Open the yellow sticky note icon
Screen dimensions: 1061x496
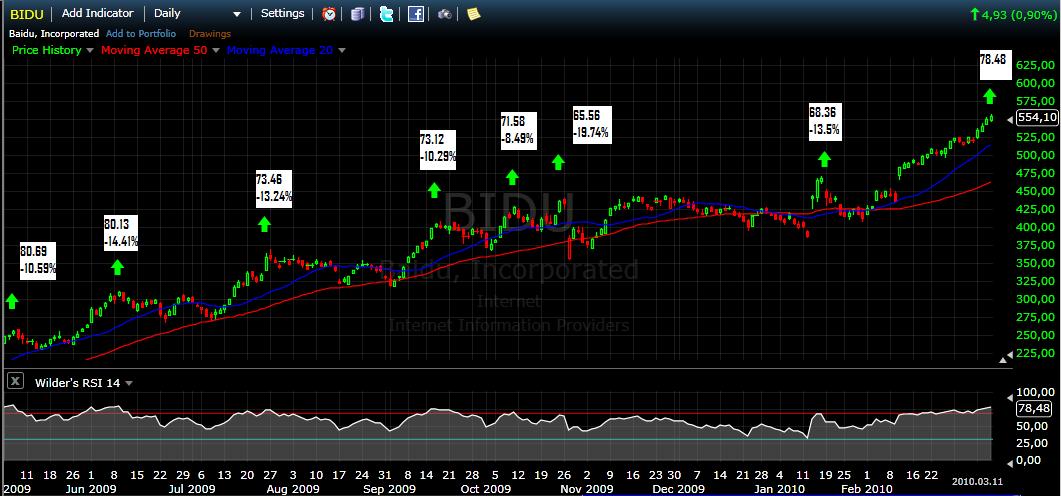coord(474,13)
